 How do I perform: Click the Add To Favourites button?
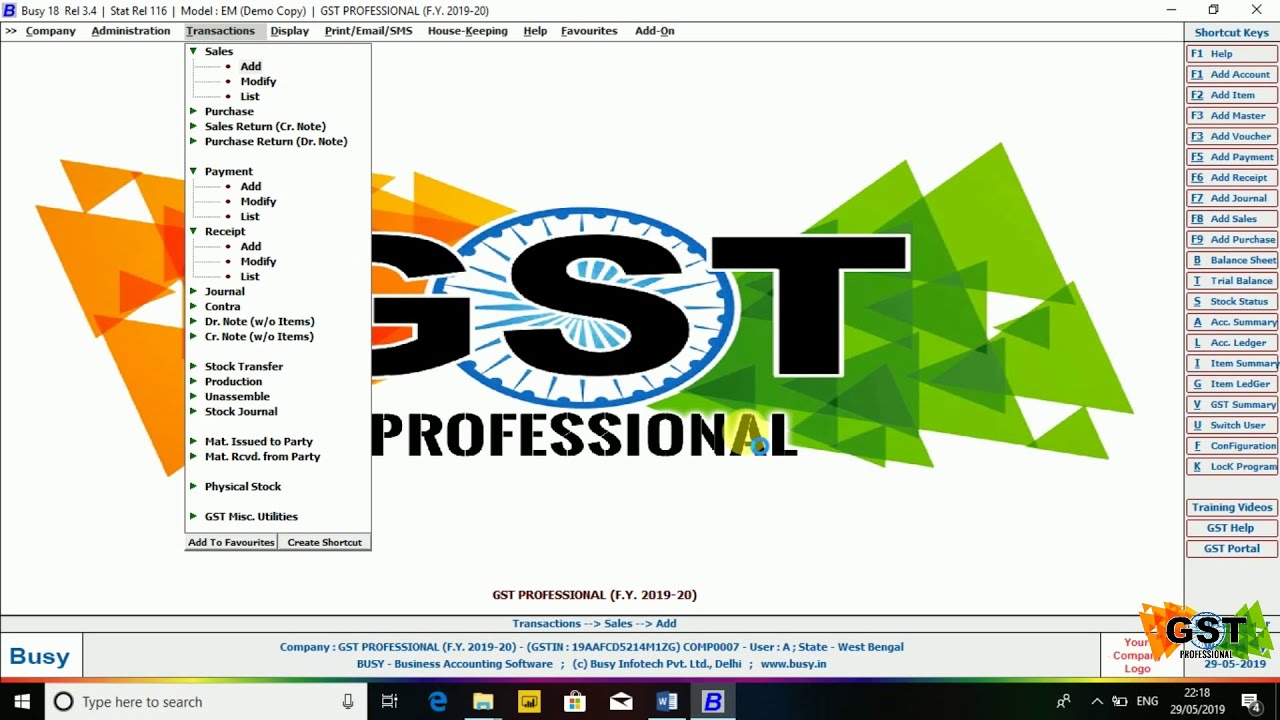click(x=231, y=542)
